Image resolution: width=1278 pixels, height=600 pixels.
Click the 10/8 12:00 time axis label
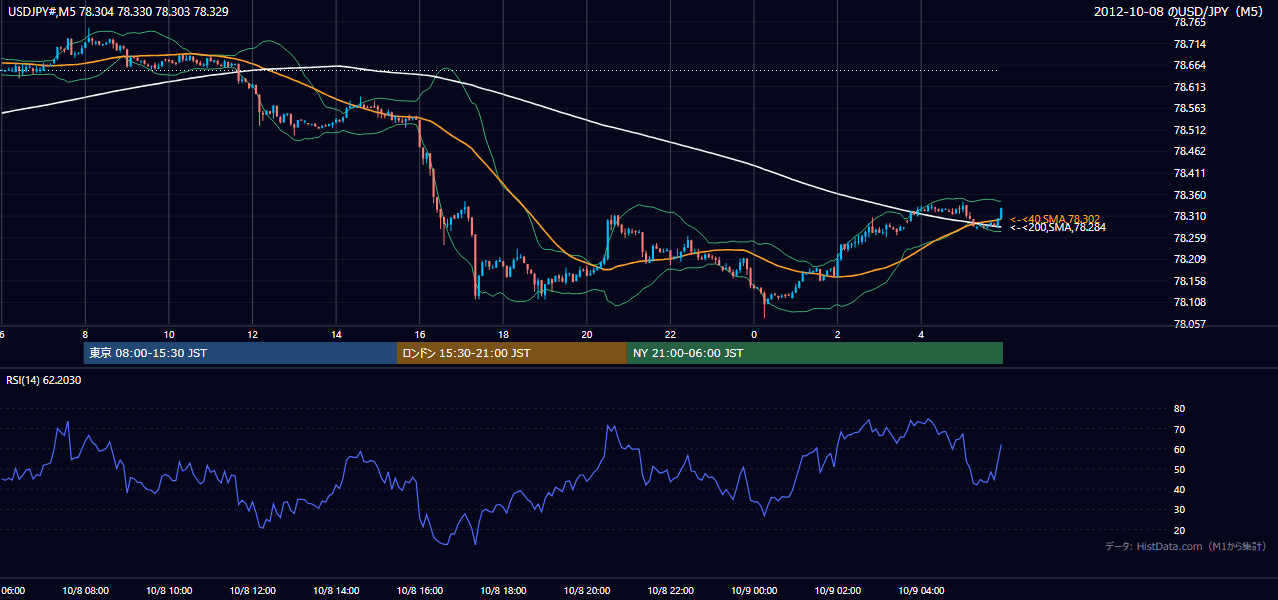[252, 591]
